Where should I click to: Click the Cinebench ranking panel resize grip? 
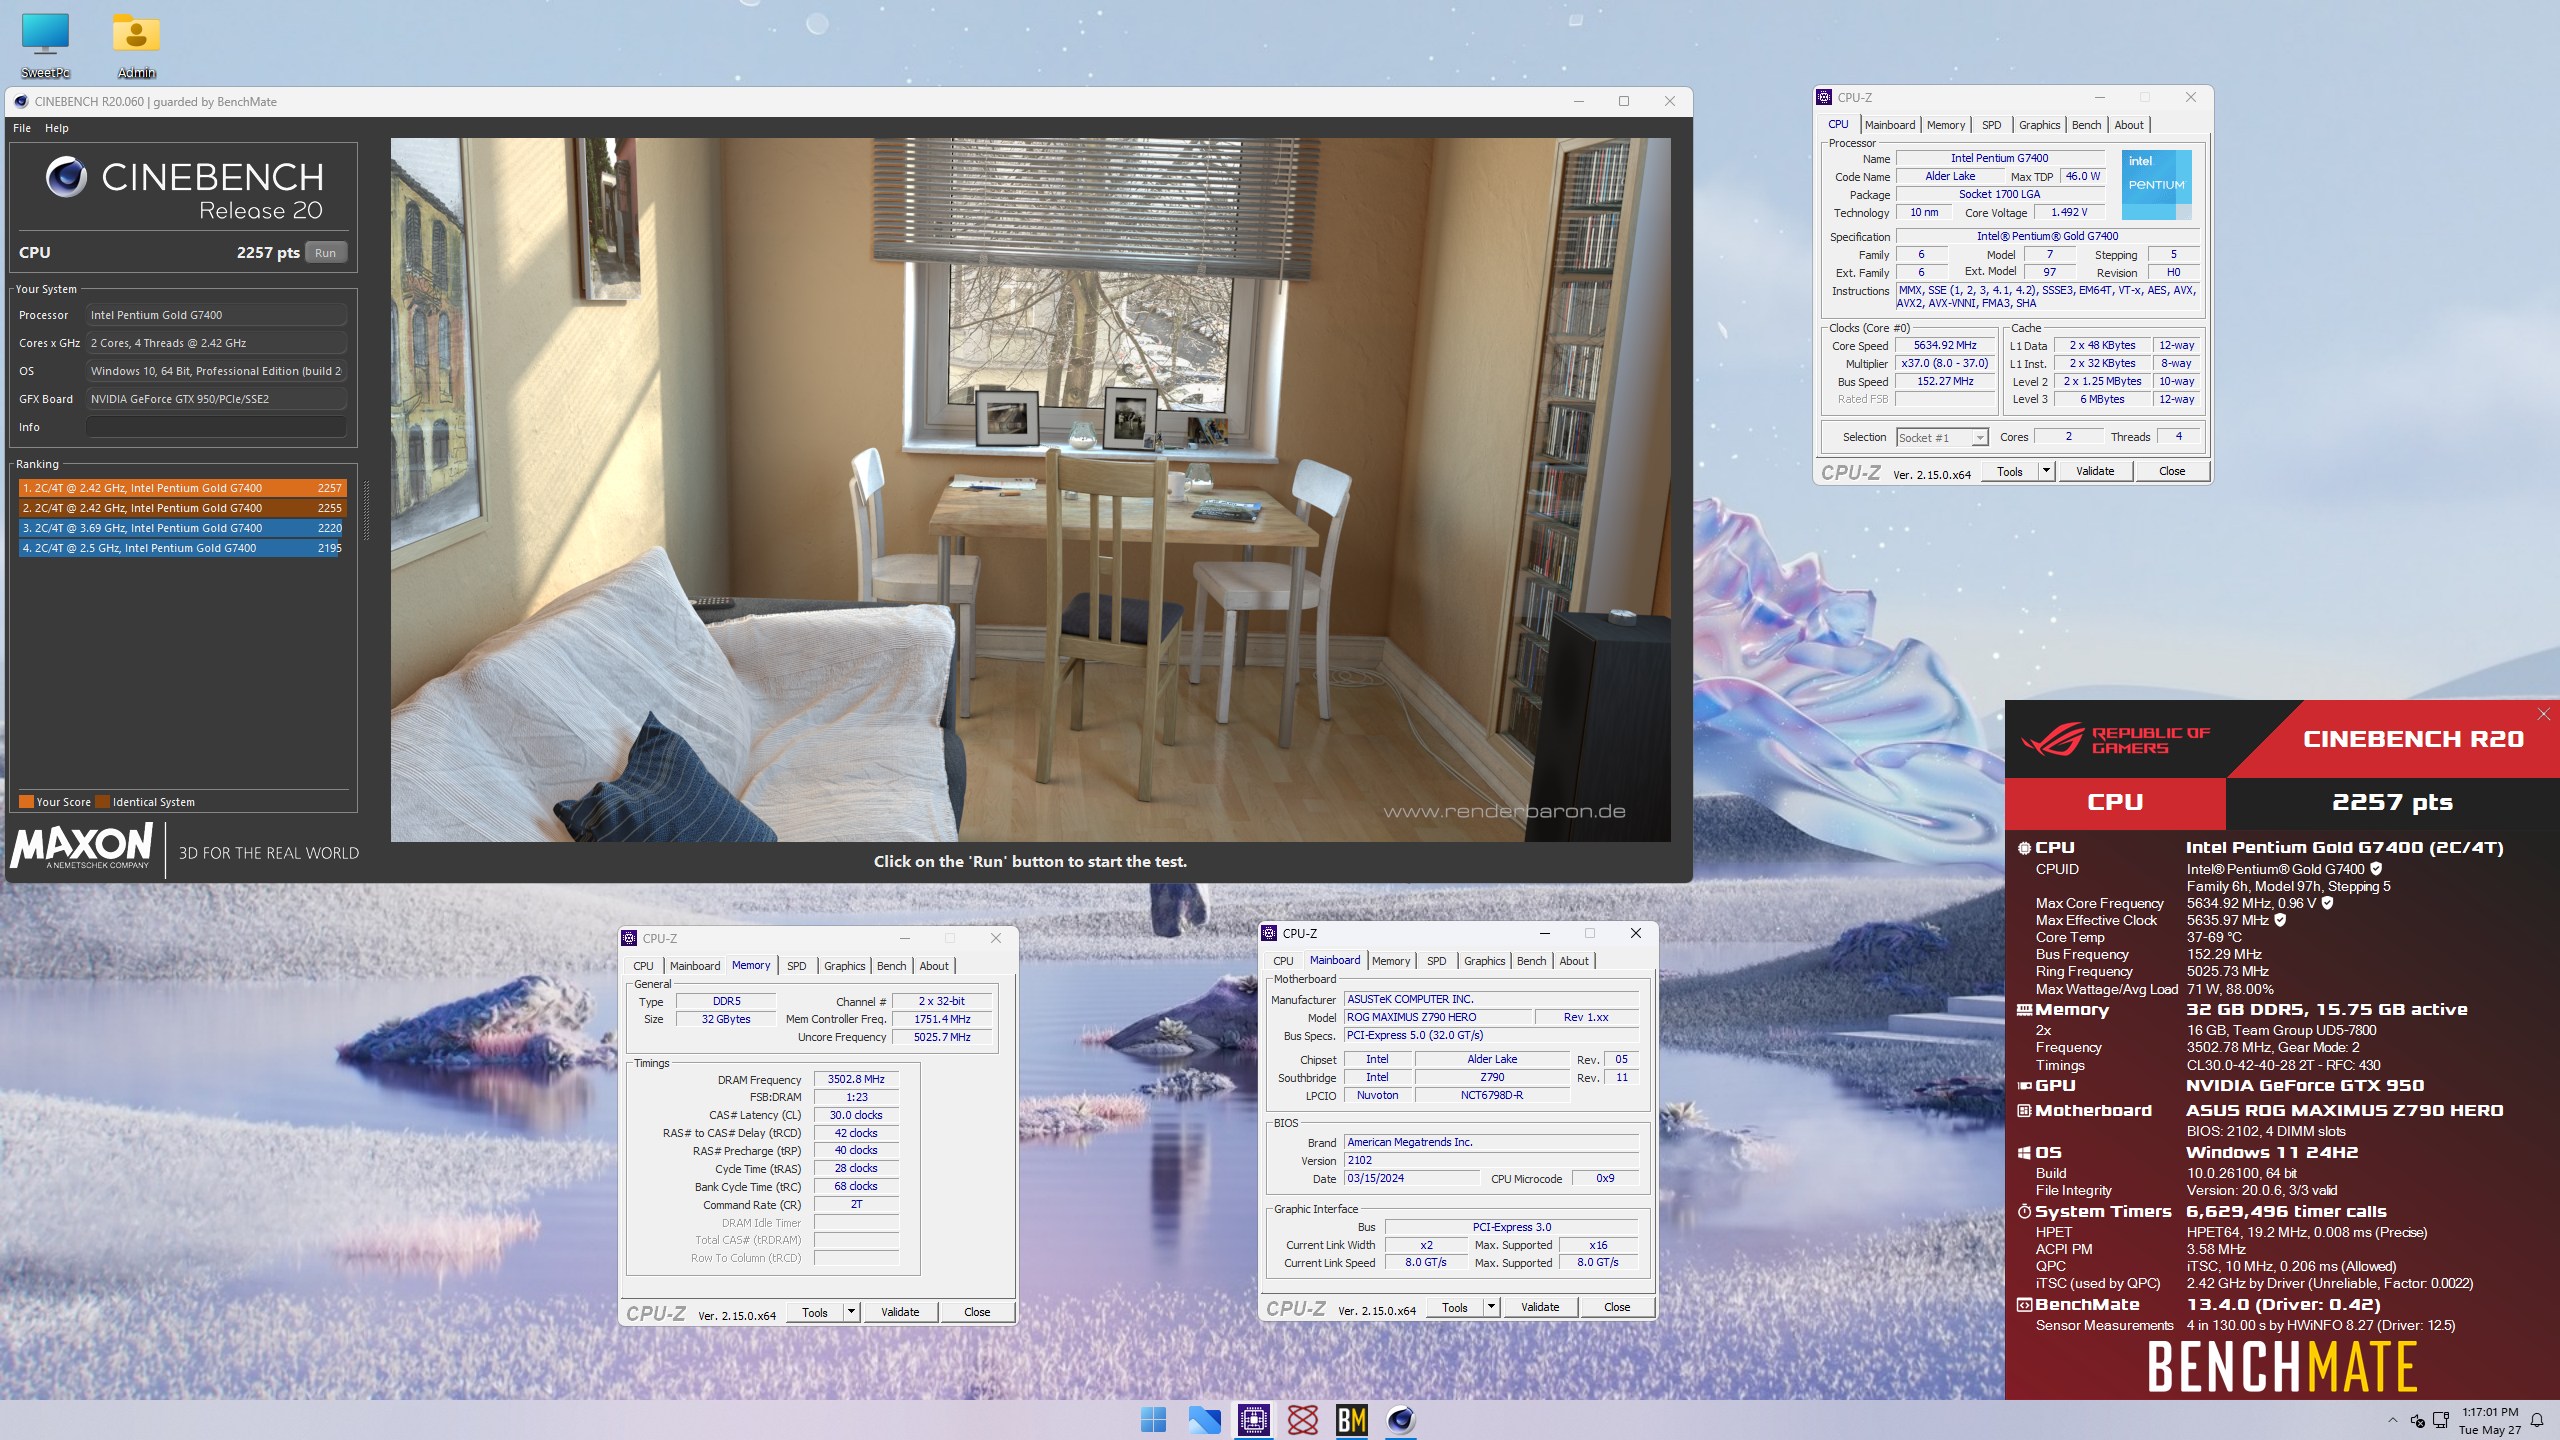pos(366,510)
